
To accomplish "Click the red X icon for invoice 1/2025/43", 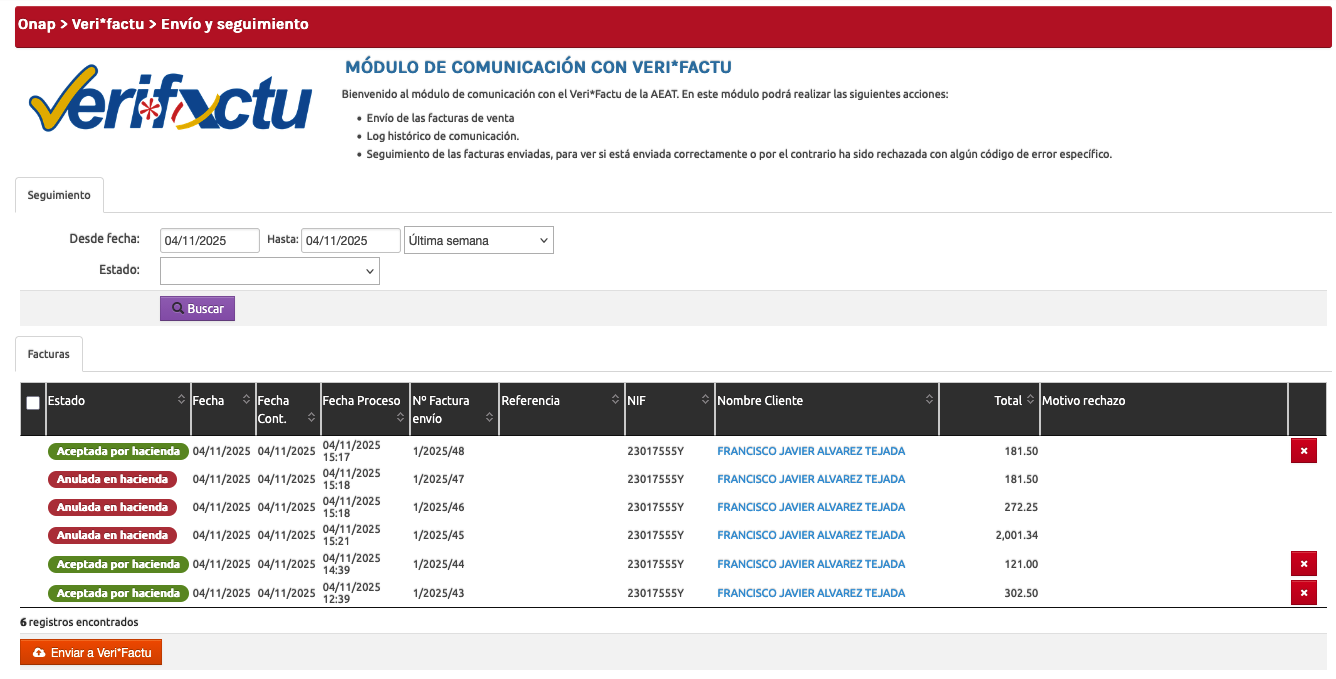I will 1303,593.
